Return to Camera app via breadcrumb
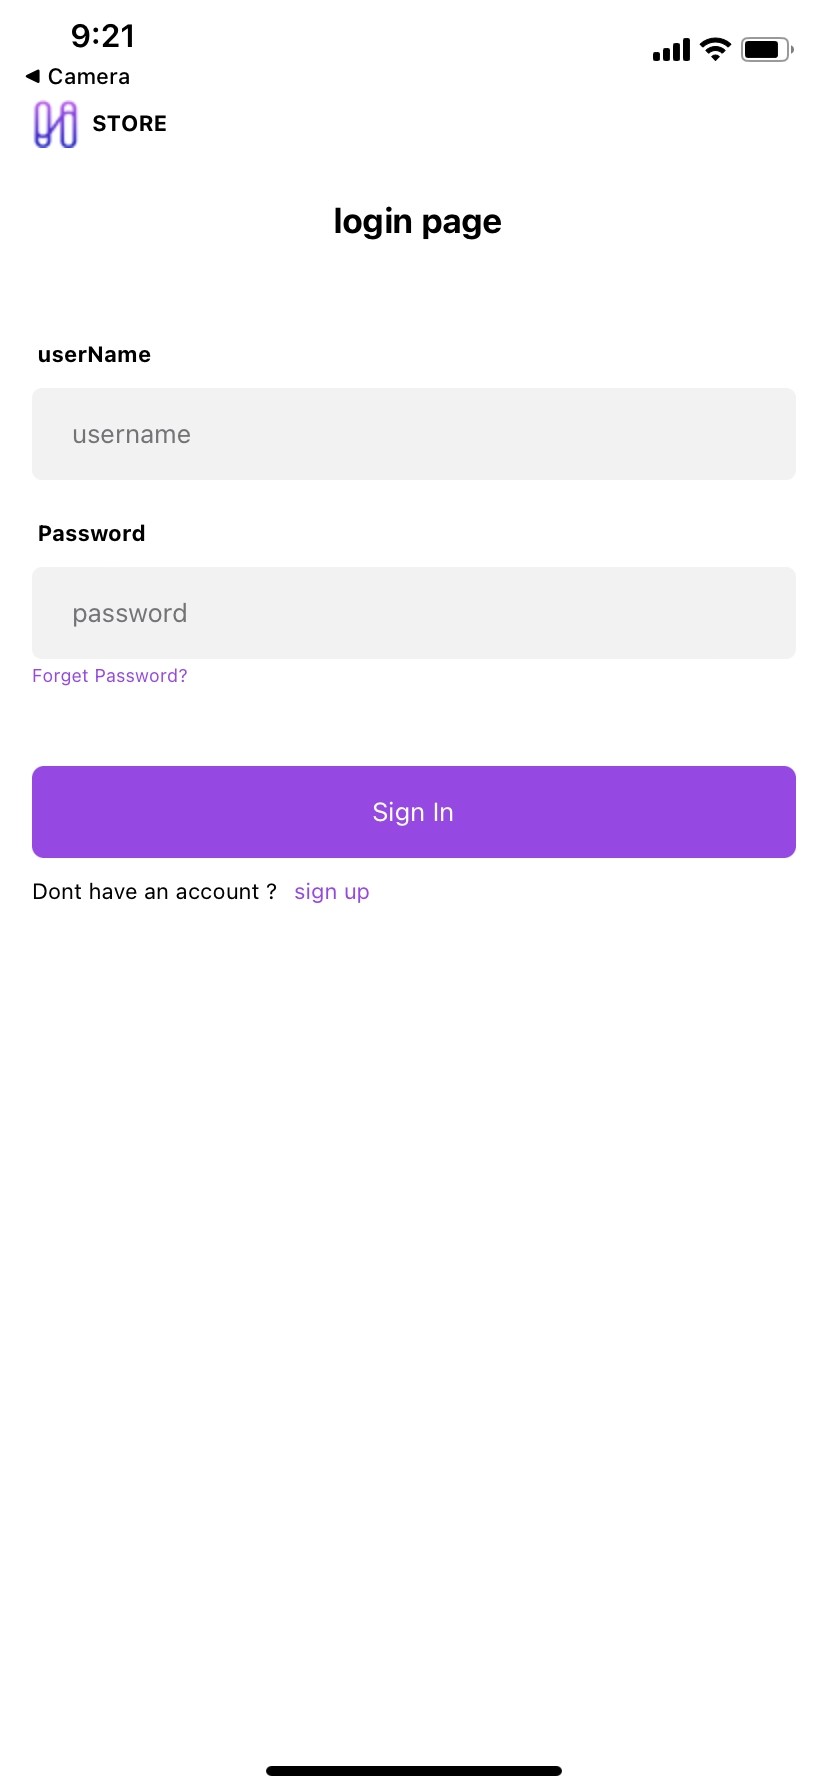 78,76
